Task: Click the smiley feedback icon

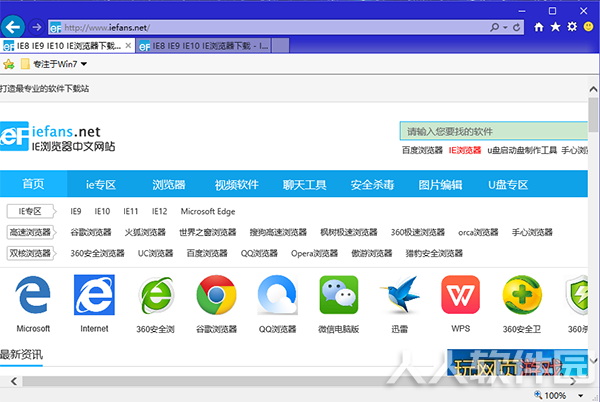Action: click(x=589, y=27)
